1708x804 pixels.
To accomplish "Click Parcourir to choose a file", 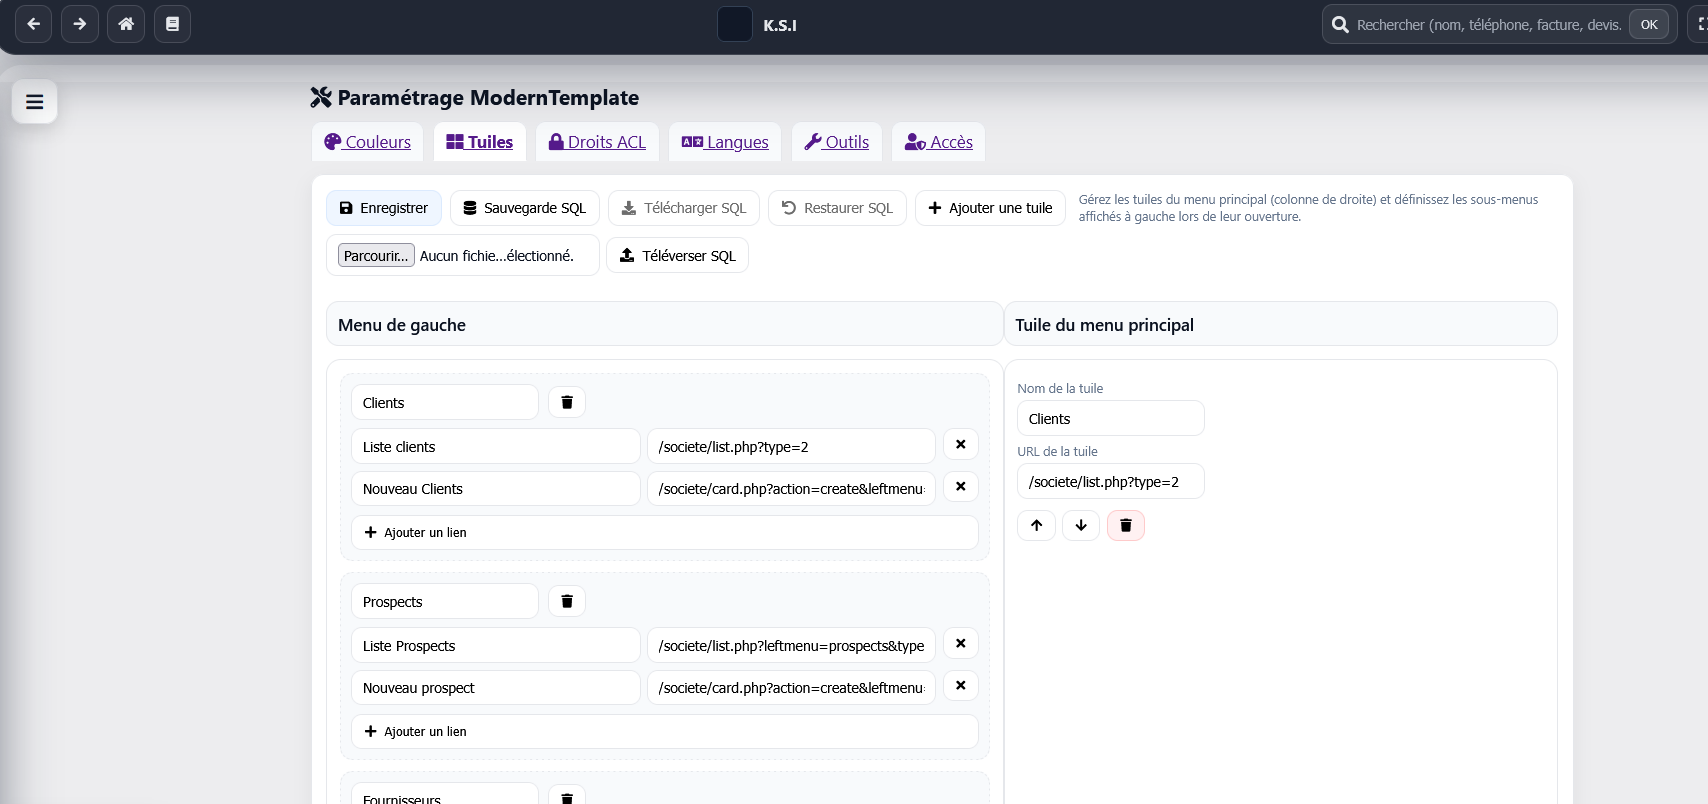I will pyautogui.click(x=376, y=256).
